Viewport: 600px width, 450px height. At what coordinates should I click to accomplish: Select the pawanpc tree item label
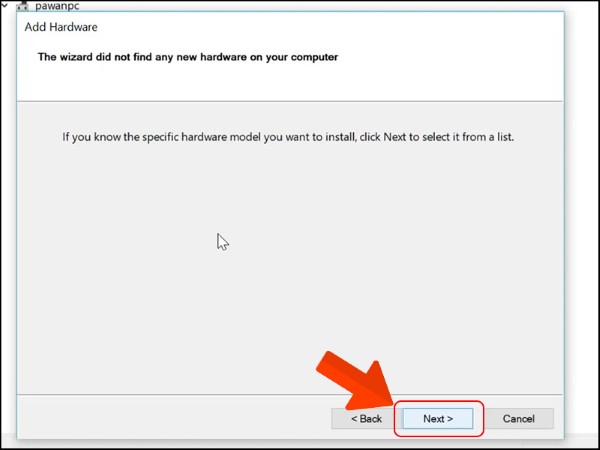pyautogui.click(x=56, y=5)
